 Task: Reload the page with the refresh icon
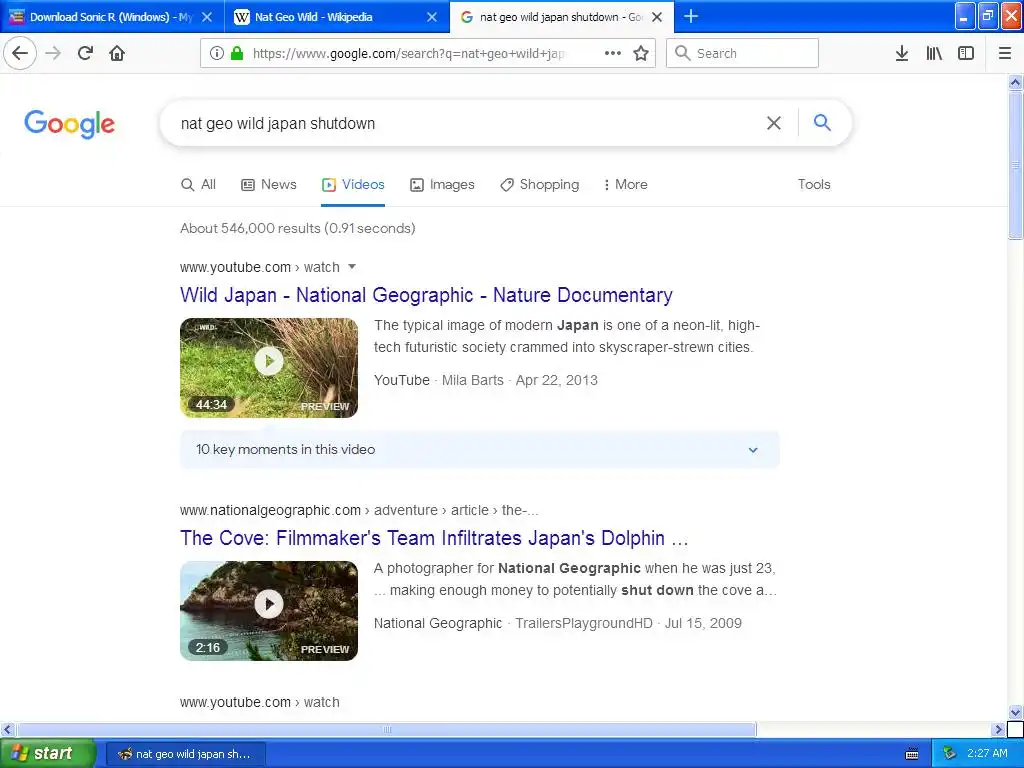pyautogui.click(x=85, y=53)
